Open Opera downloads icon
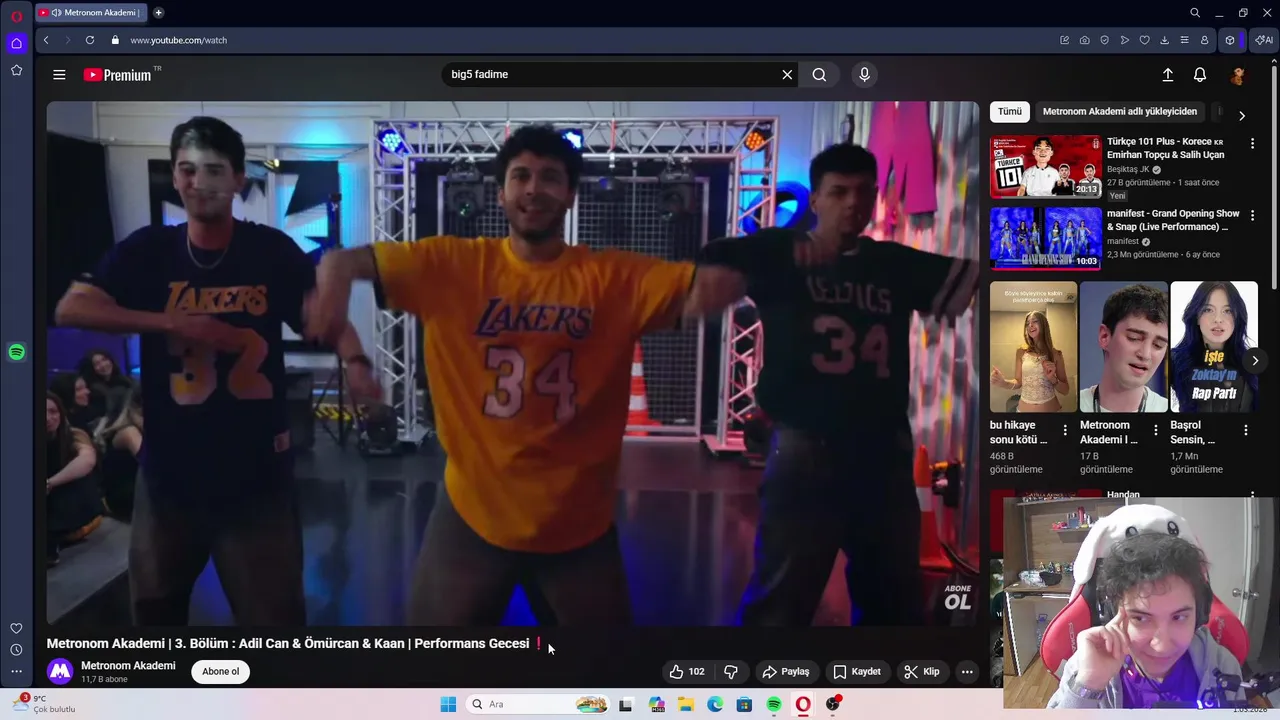Viewport: 1280px width, 720px height. pyautogui.click(x=1165, y=40)
